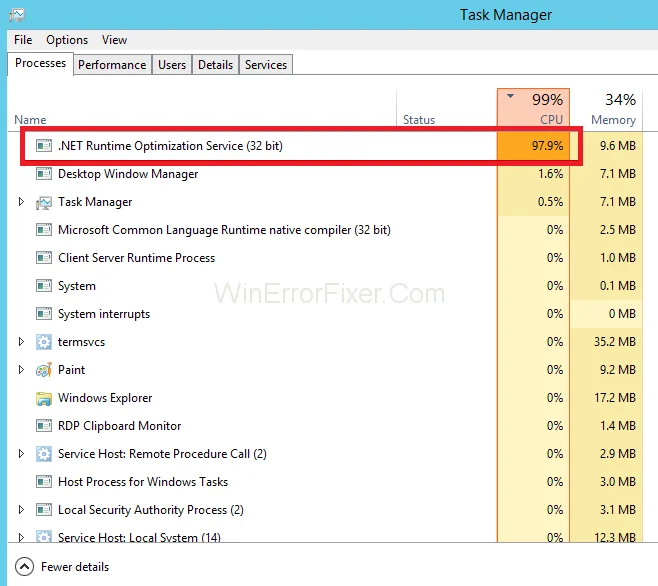Click the Fewer details circled arrow icon
Viewport: 658px width, 586px height.
(24, 567)
